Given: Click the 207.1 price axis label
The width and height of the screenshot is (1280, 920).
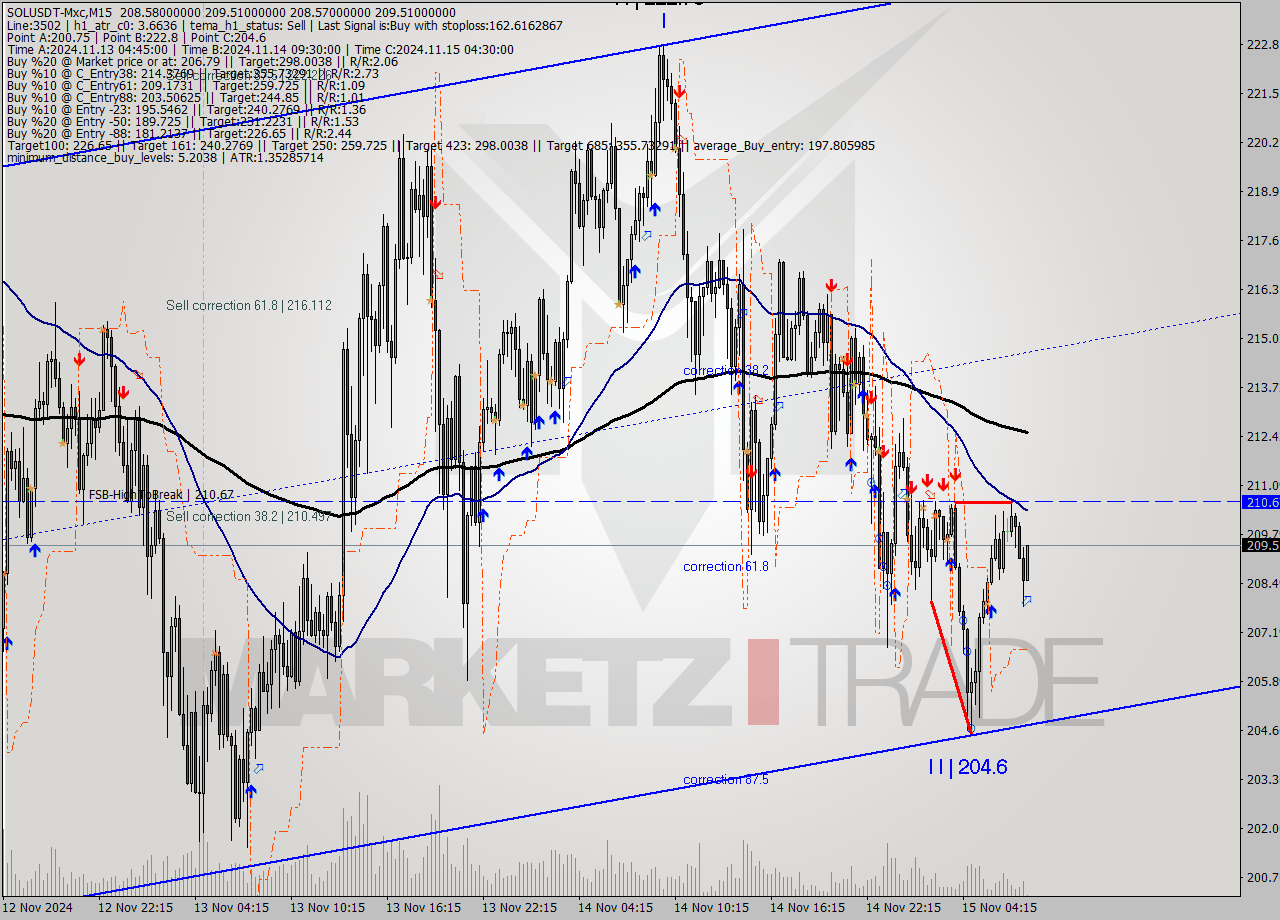Looking at the screenshot, I should 1261,632.
